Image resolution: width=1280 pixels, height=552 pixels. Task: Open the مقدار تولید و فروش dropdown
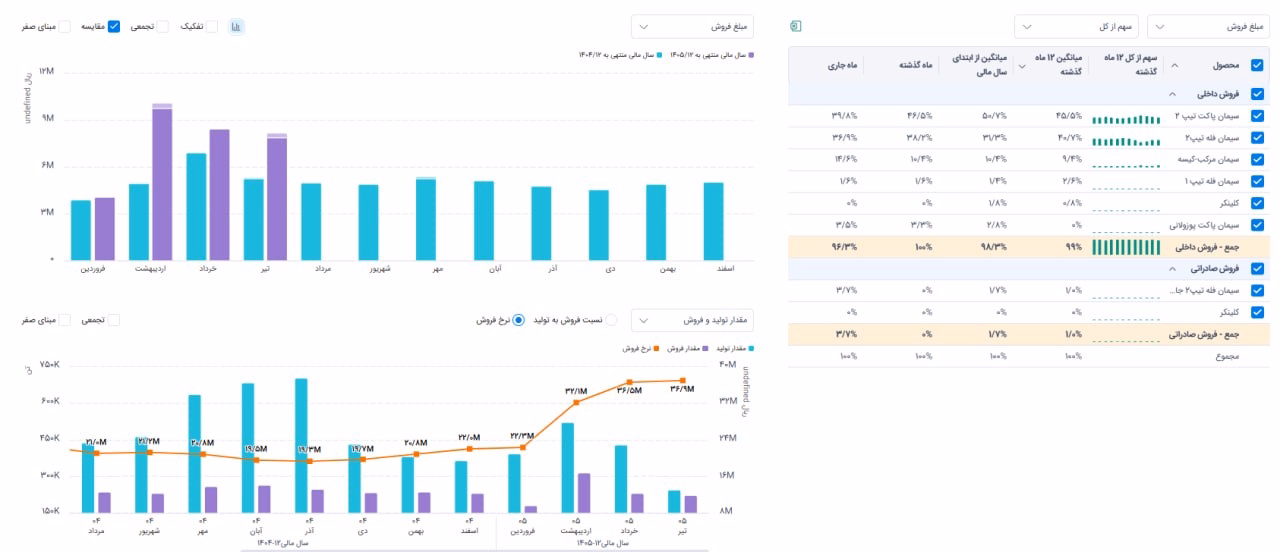pos(693,320)
